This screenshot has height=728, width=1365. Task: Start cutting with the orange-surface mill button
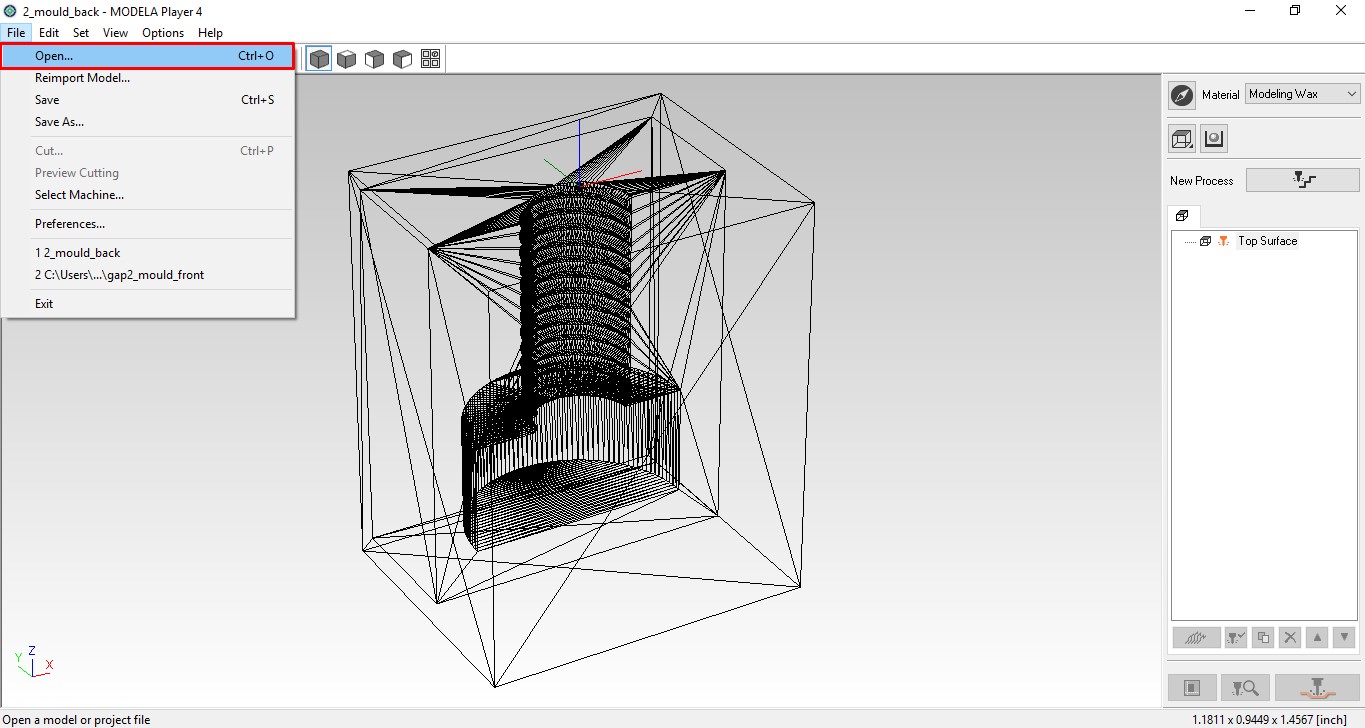point(1317,688)
